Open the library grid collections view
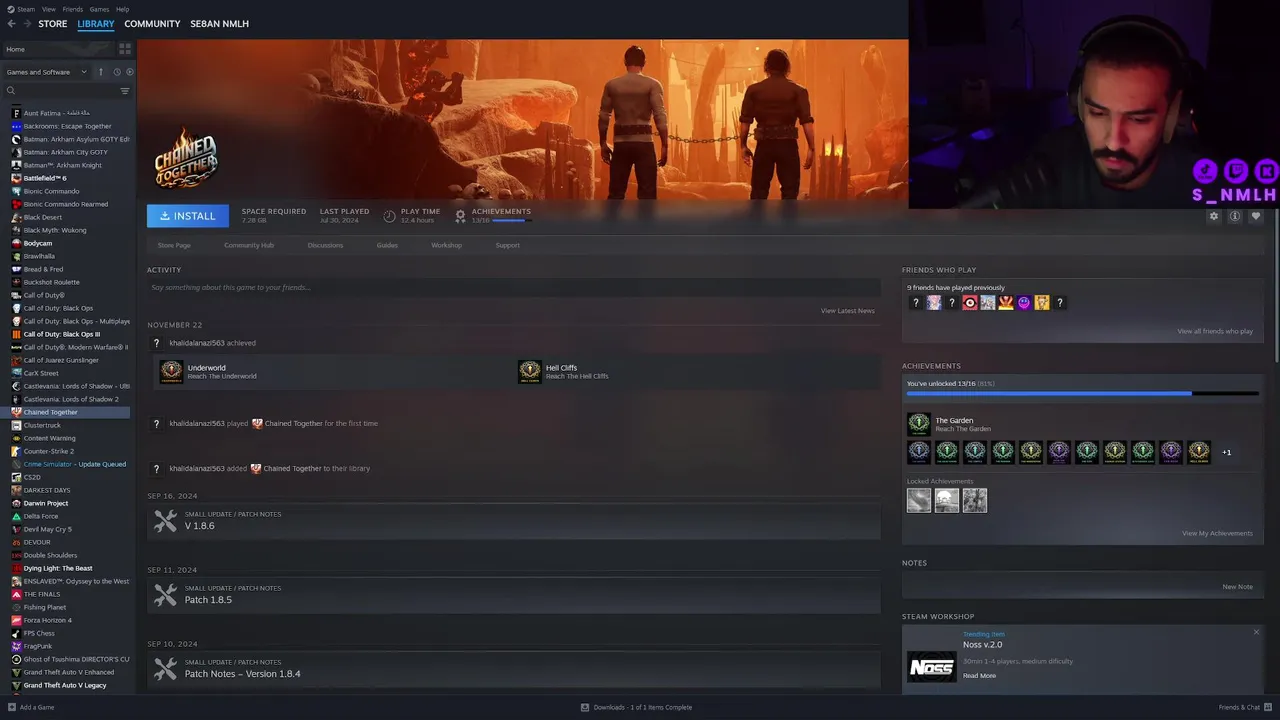Viewport: 1280px width, 720px height. [125, 49]
